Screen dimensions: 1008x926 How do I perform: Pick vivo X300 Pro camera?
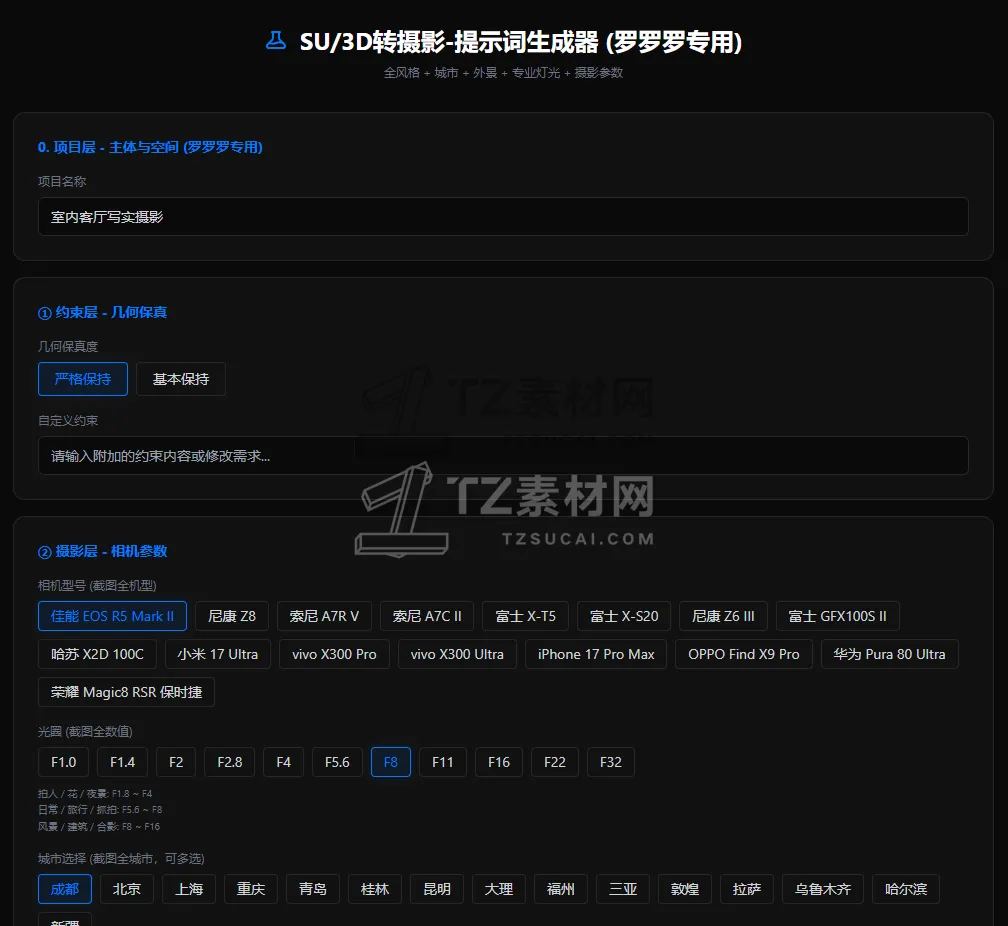[x=334, y=654]
